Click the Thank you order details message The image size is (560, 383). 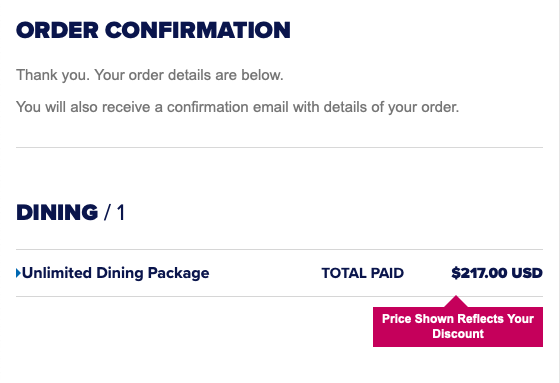(150, 75)
